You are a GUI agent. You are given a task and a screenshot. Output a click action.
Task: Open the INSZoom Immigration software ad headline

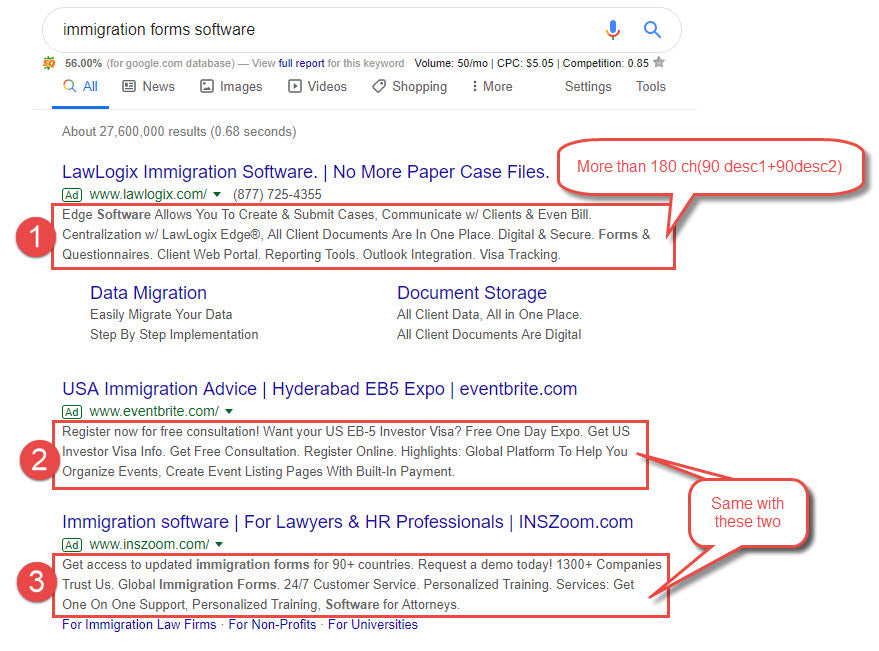(x=348, y=522)
